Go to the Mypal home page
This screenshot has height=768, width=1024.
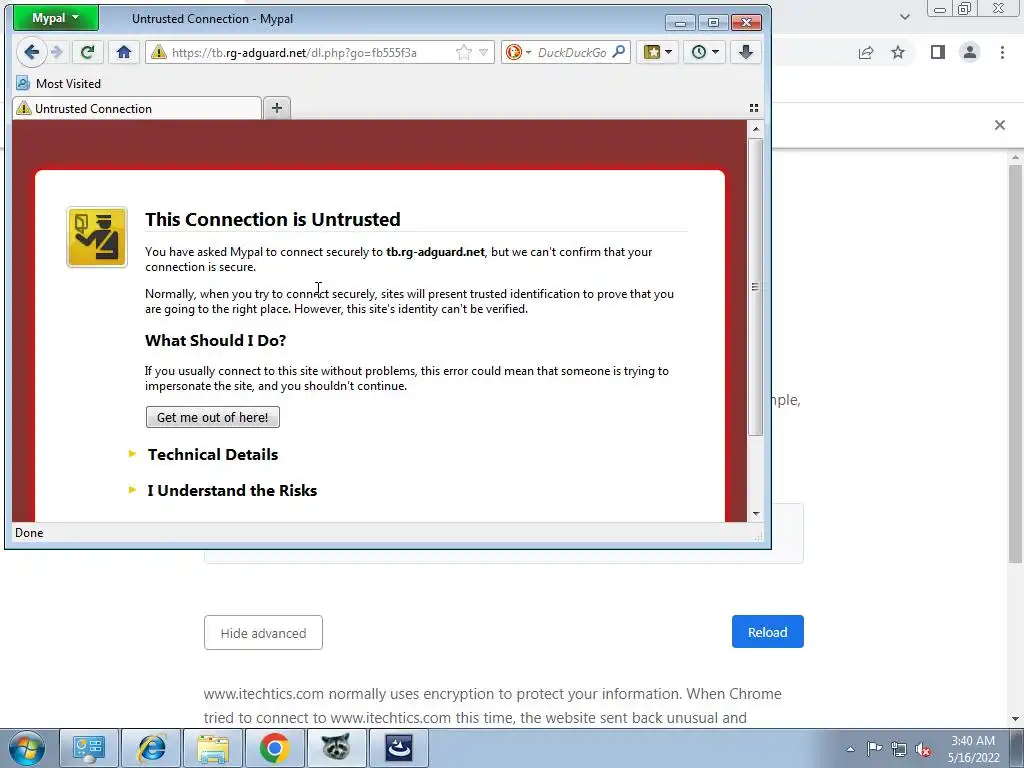[123, 52]
